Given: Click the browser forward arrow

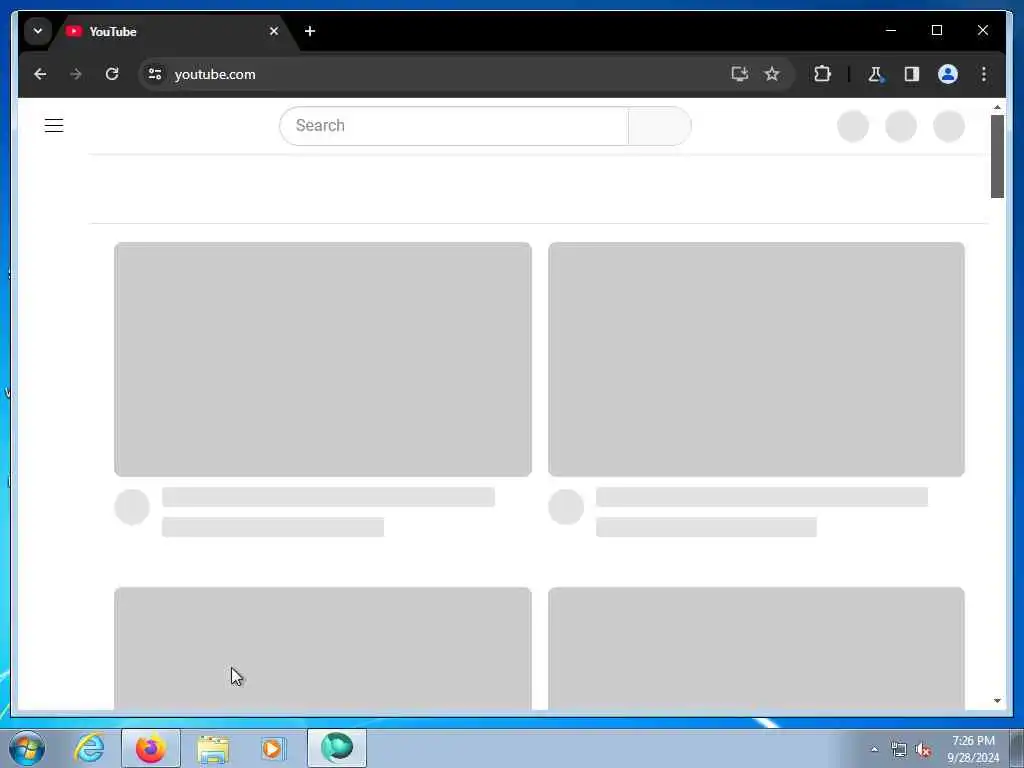Looking at the screenshot, I should pyautogui.click(x=76, y=74).
